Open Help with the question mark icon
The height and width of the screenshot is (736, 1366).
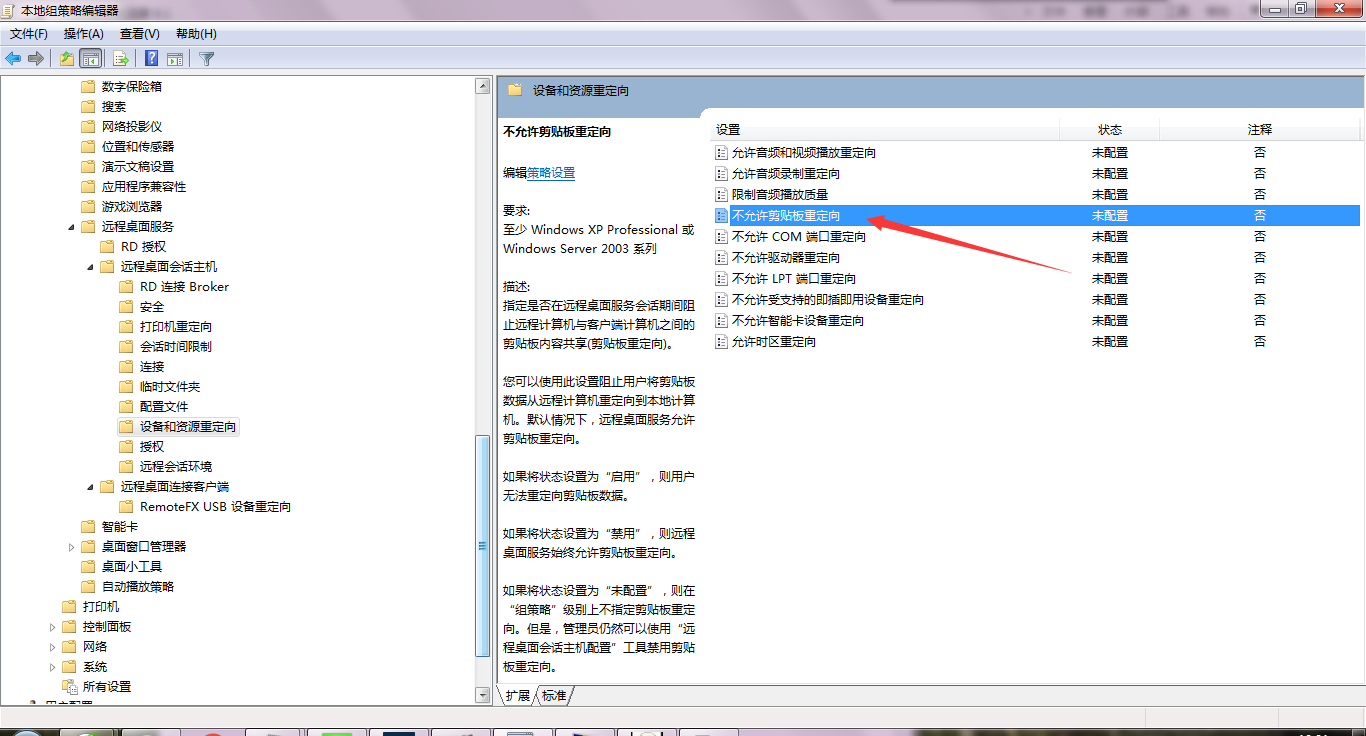tap(151, 58)
